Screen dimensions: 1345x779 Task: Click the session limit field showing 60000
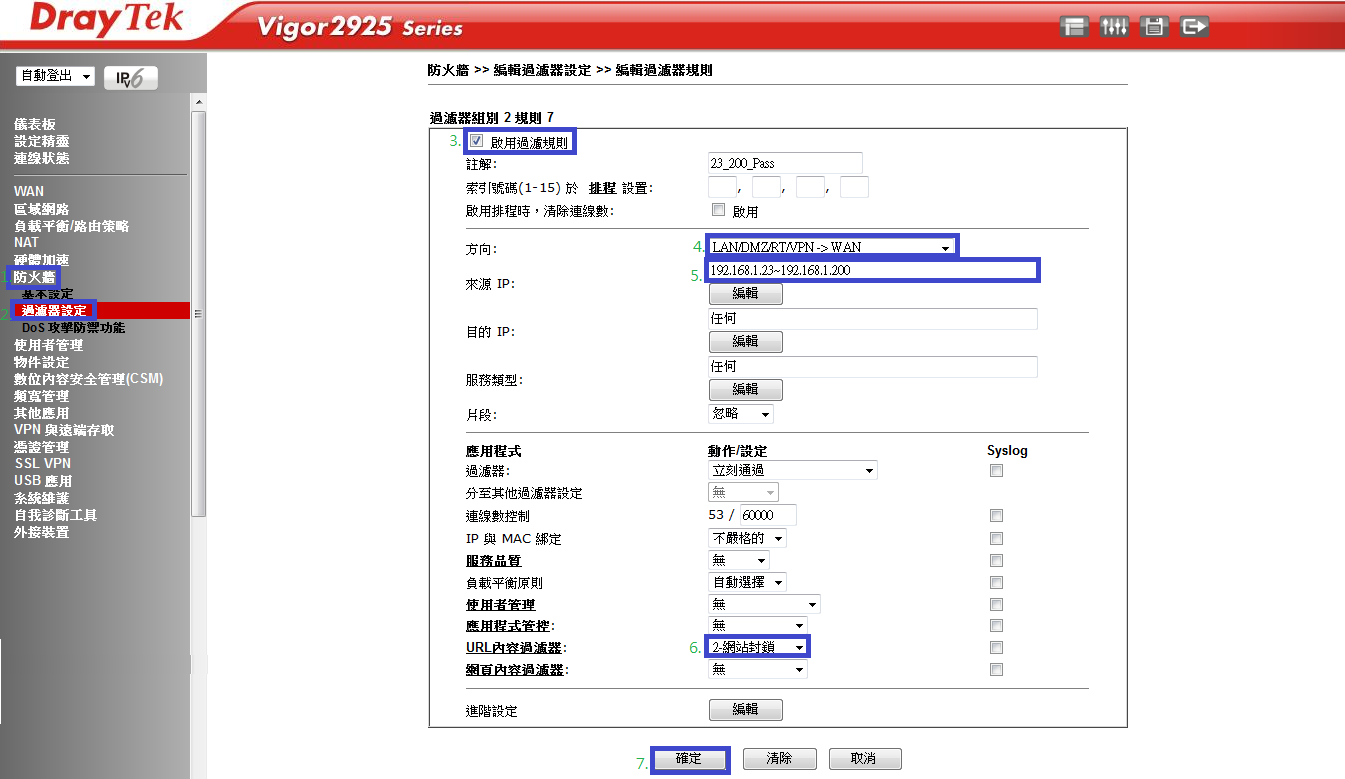point(768,515)
